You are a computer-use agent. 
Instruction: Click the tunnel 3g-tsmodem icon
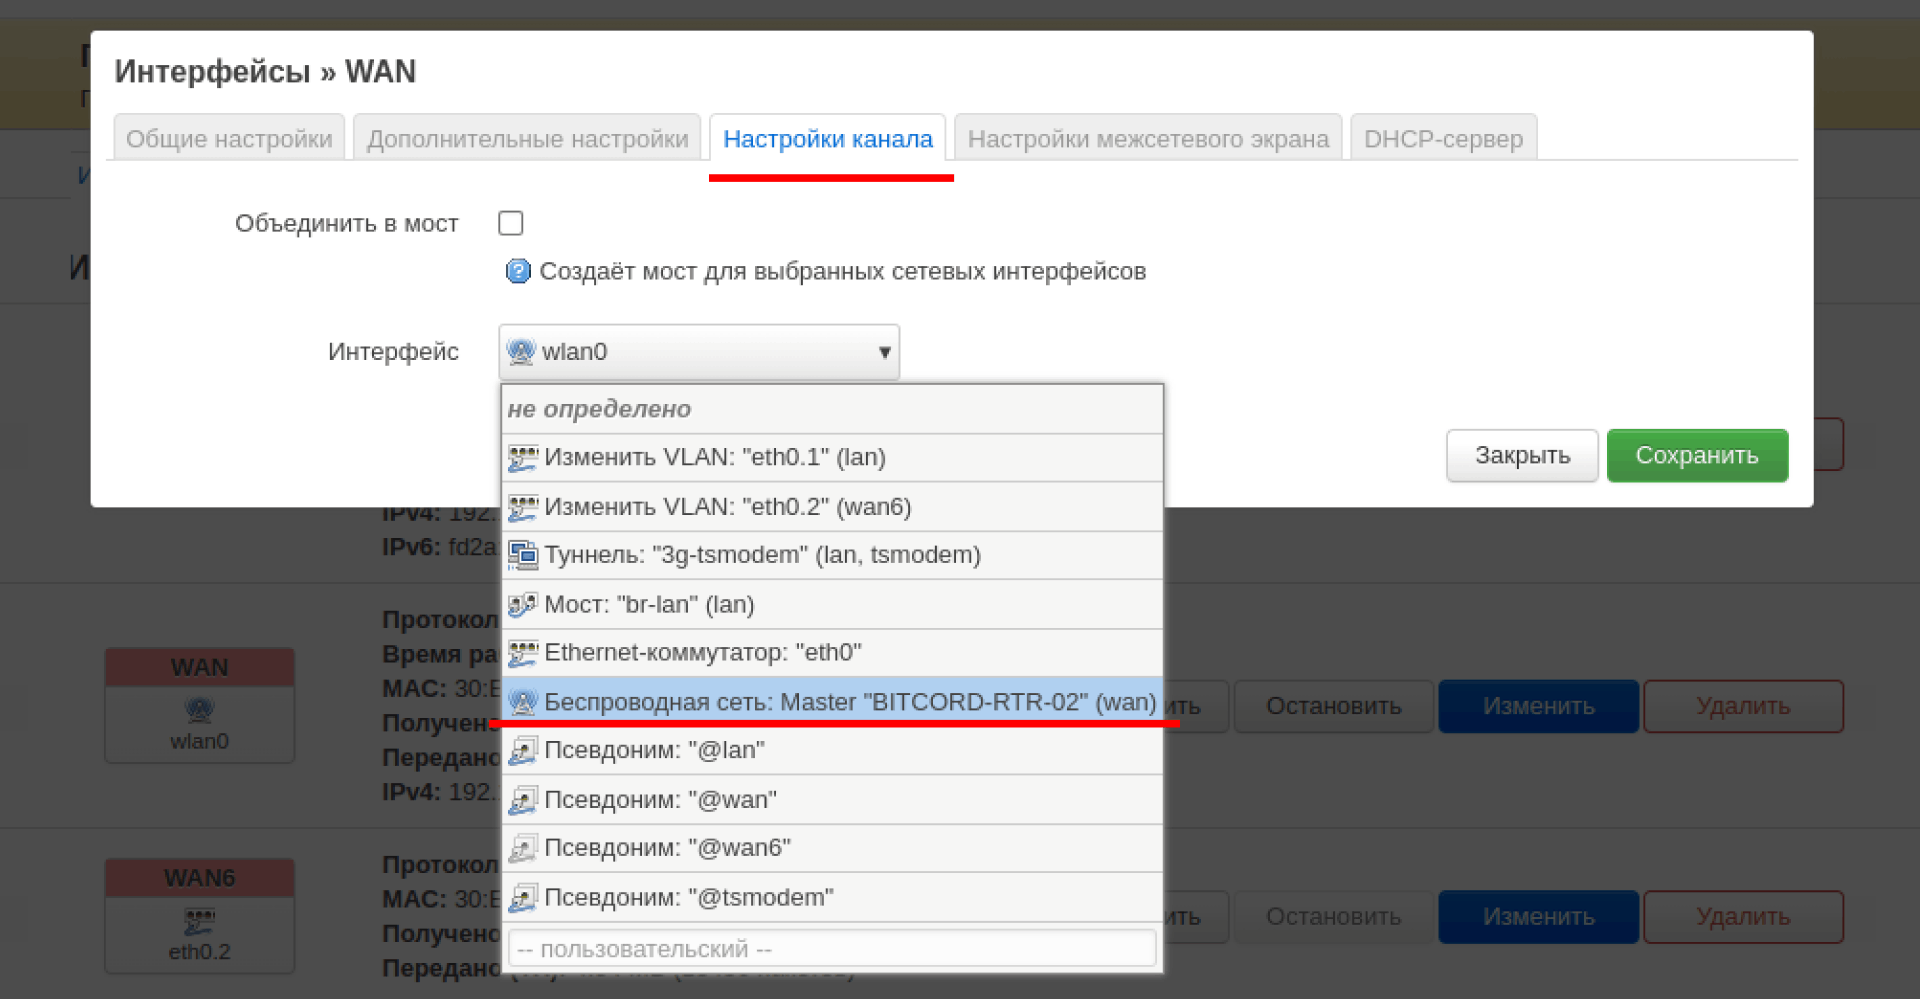522,555
